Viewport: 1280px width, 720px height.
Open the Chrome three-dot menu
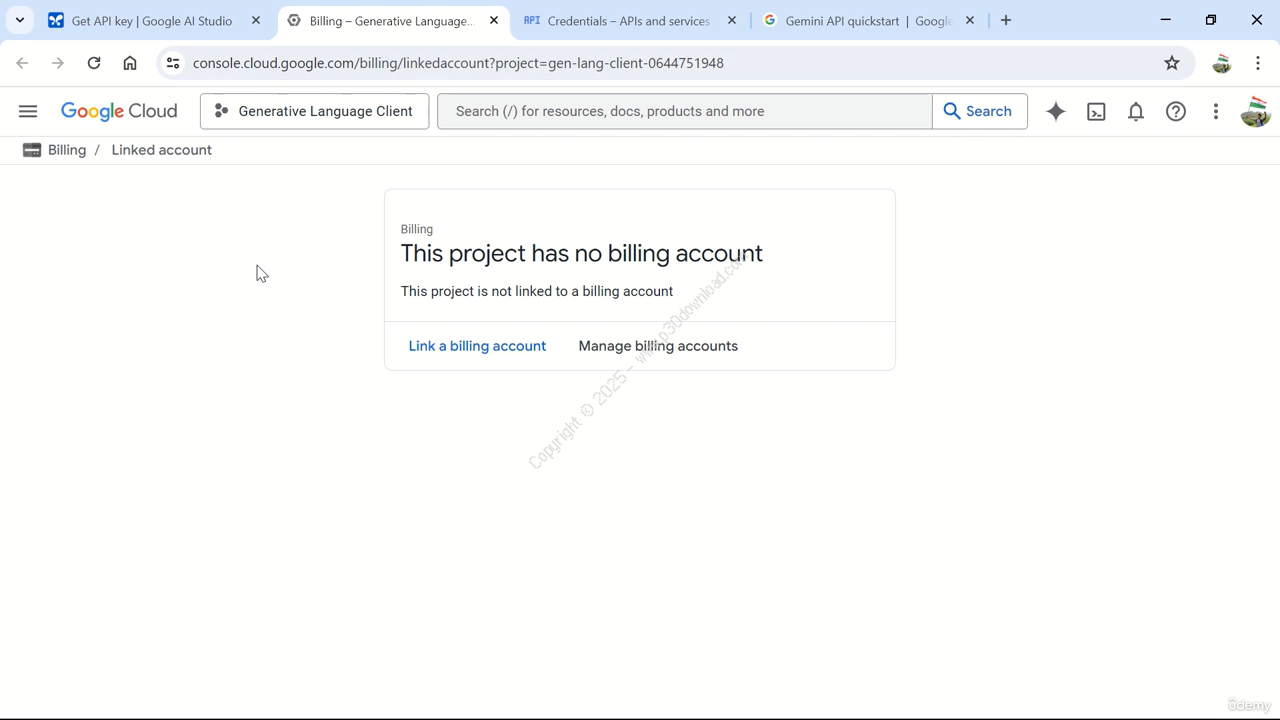point(1258,63)
